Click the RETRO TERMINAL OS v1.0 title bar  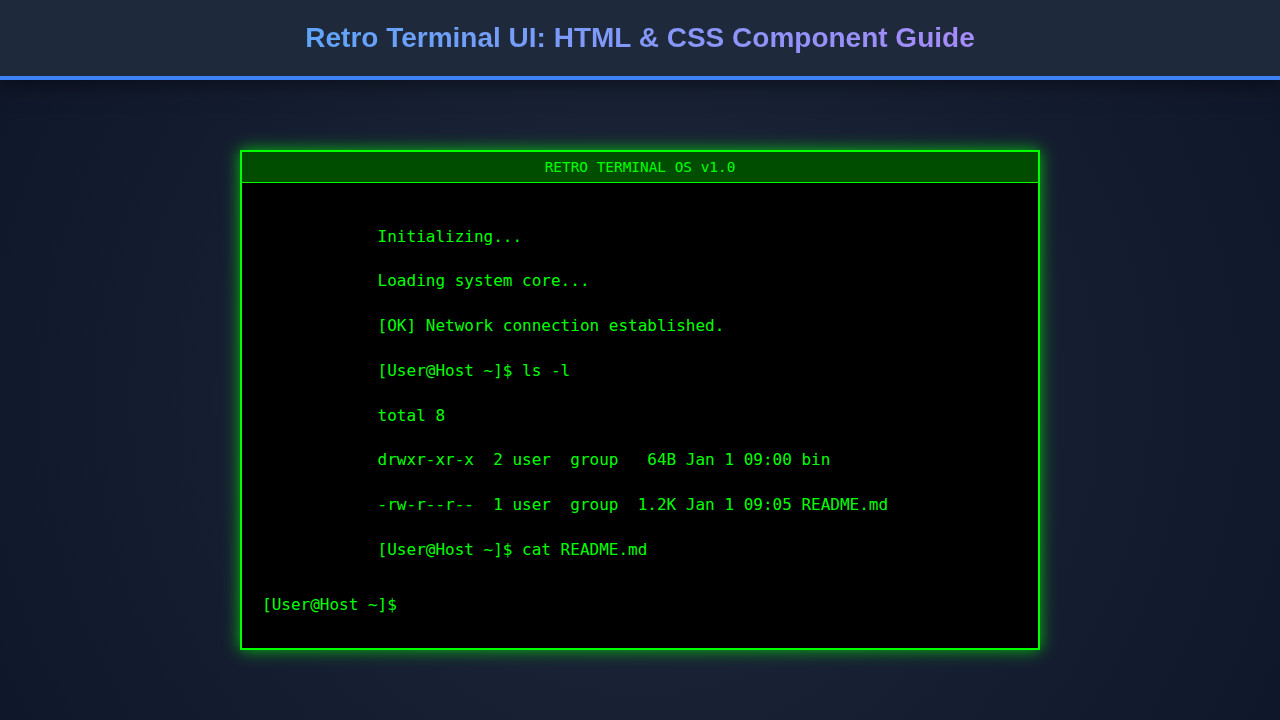(x=639, y=167)
